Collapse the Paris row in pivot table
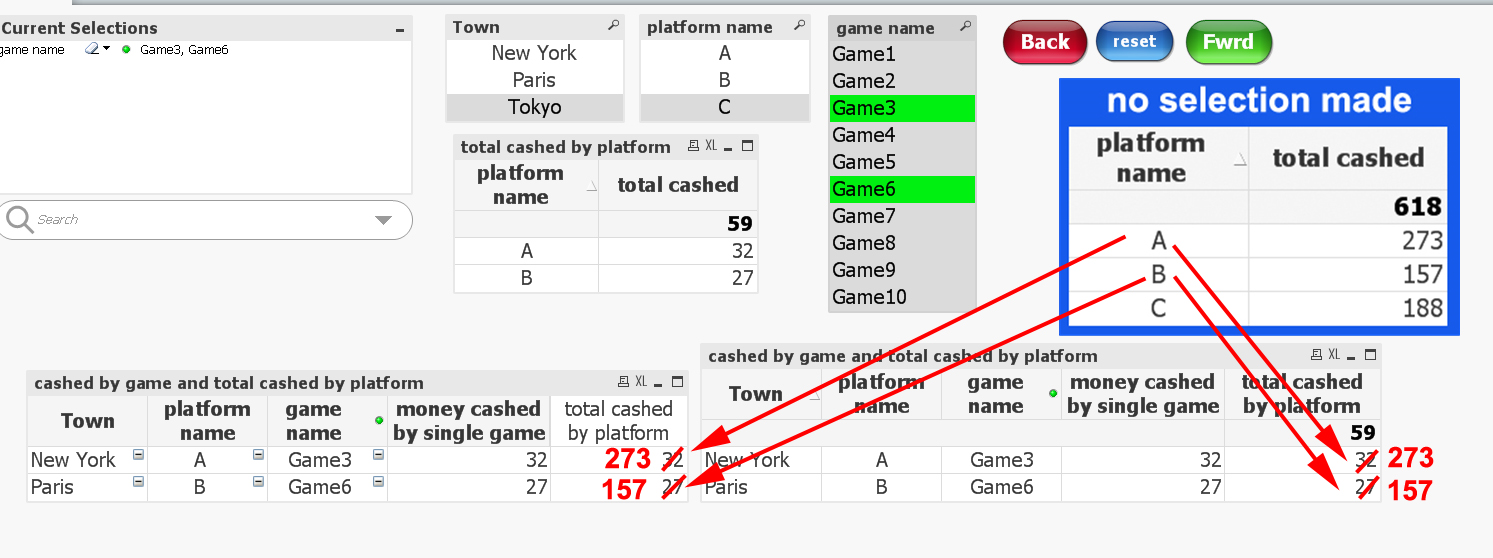This screenshot has width=1493, height=558. click(x=138, y=482)
